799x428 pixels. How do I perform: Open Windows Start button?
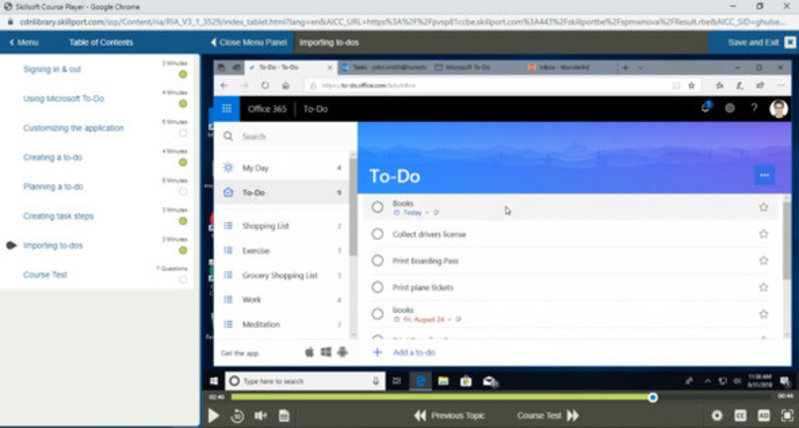click(214, 381)
